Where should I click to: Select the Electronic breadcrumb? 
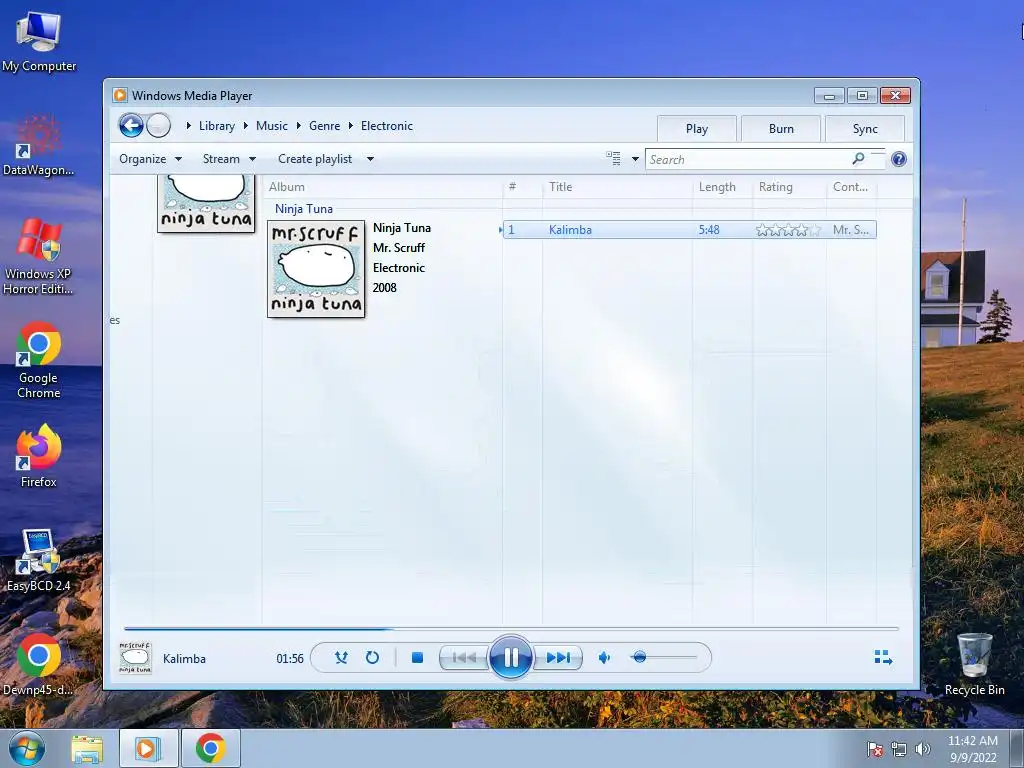tap(387, 126)
